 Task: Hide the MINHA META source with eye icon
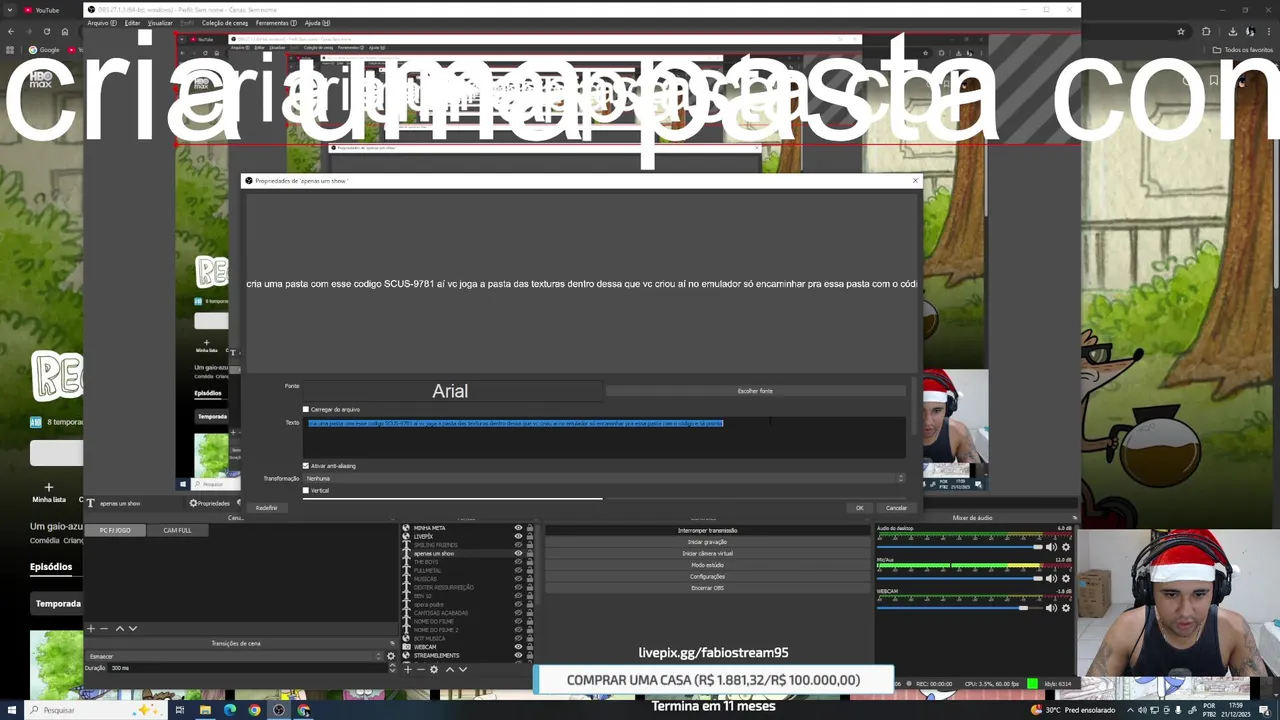pos(518,528)
